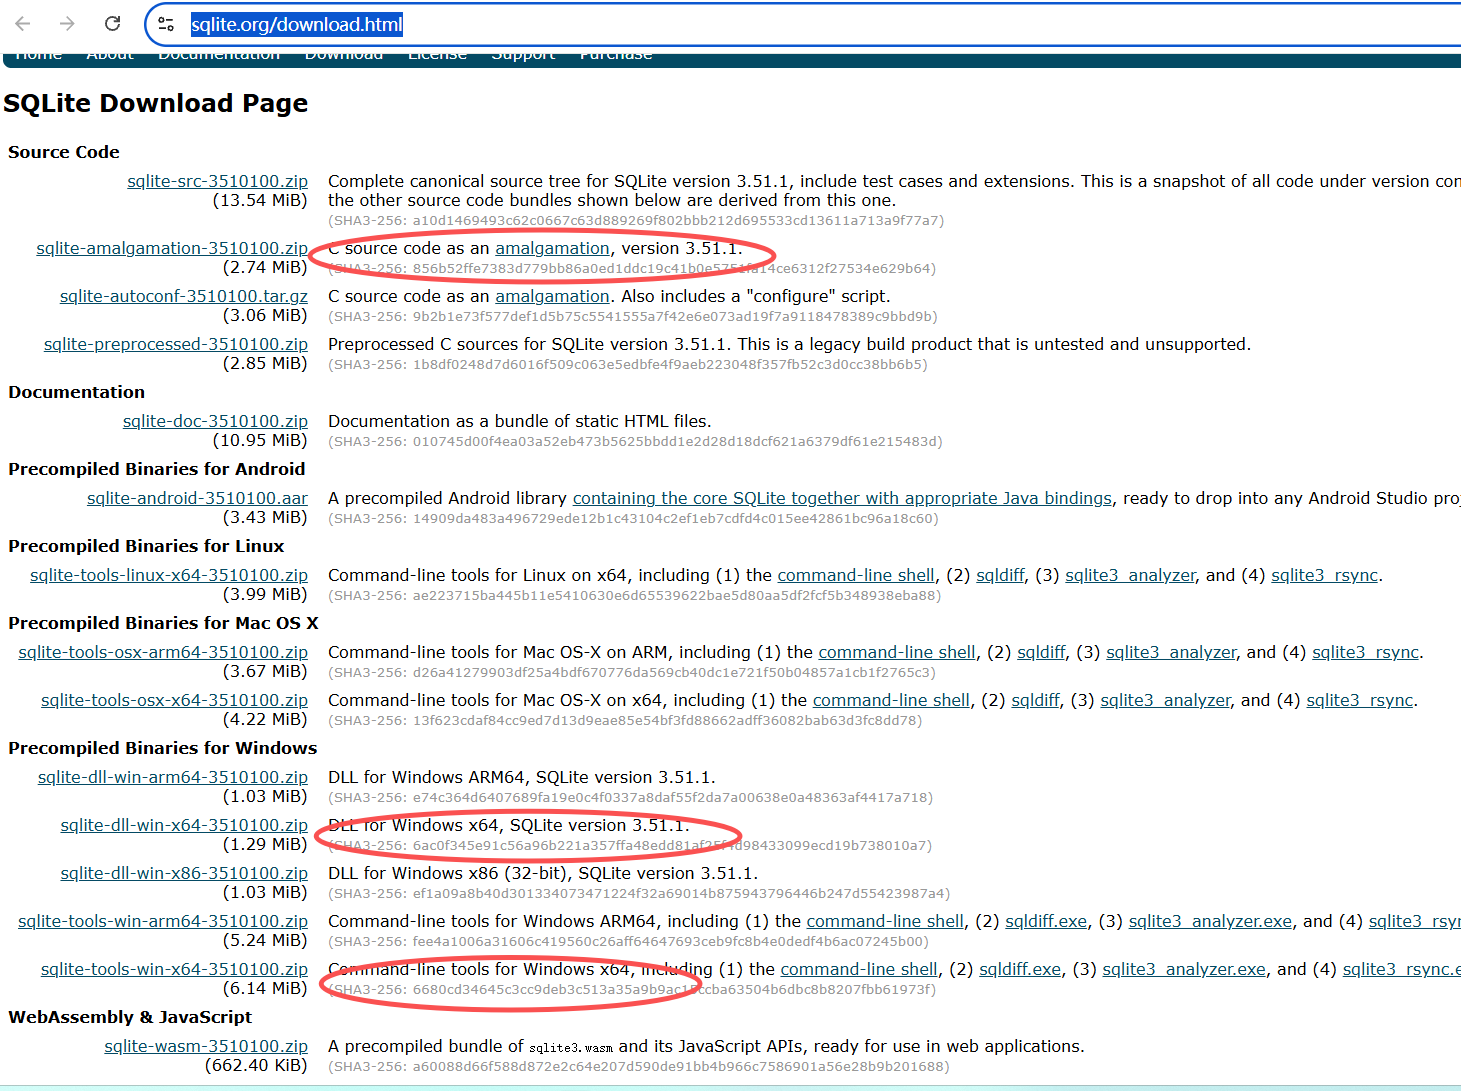
Task: Click "Precompiled Binaries for Mac OS X" heading
Action: coord(163,623)
